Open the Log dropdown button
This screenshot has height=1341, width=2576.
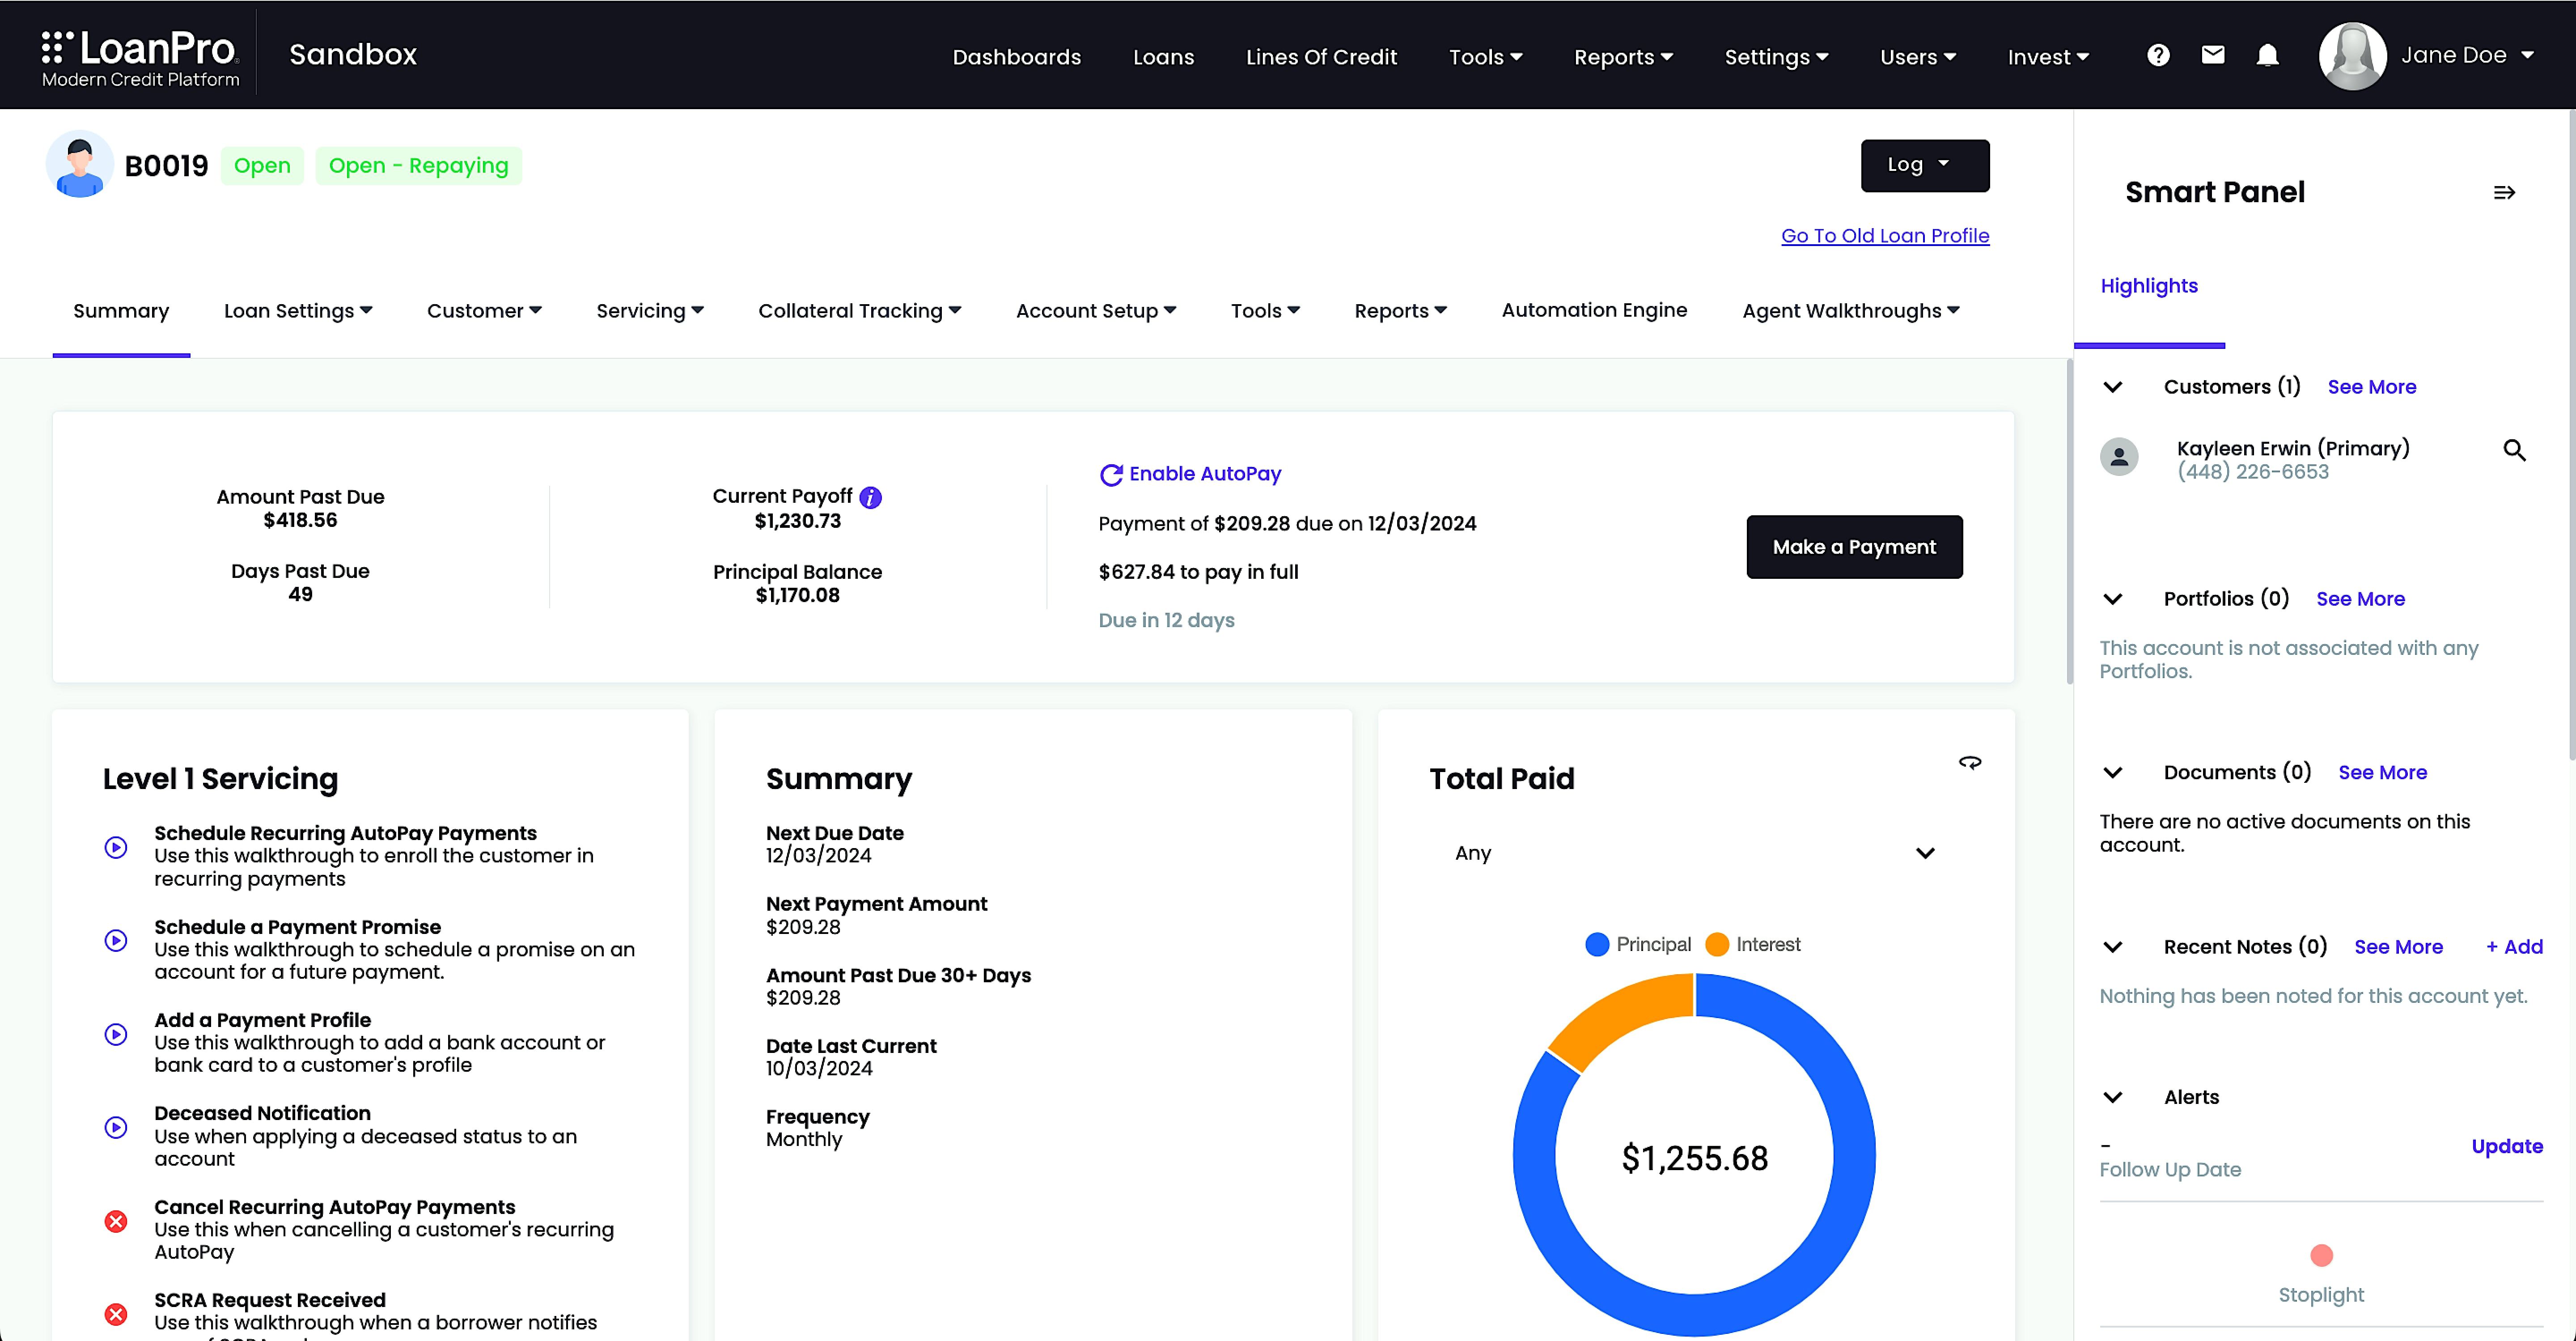click(x=1924, y=165)
